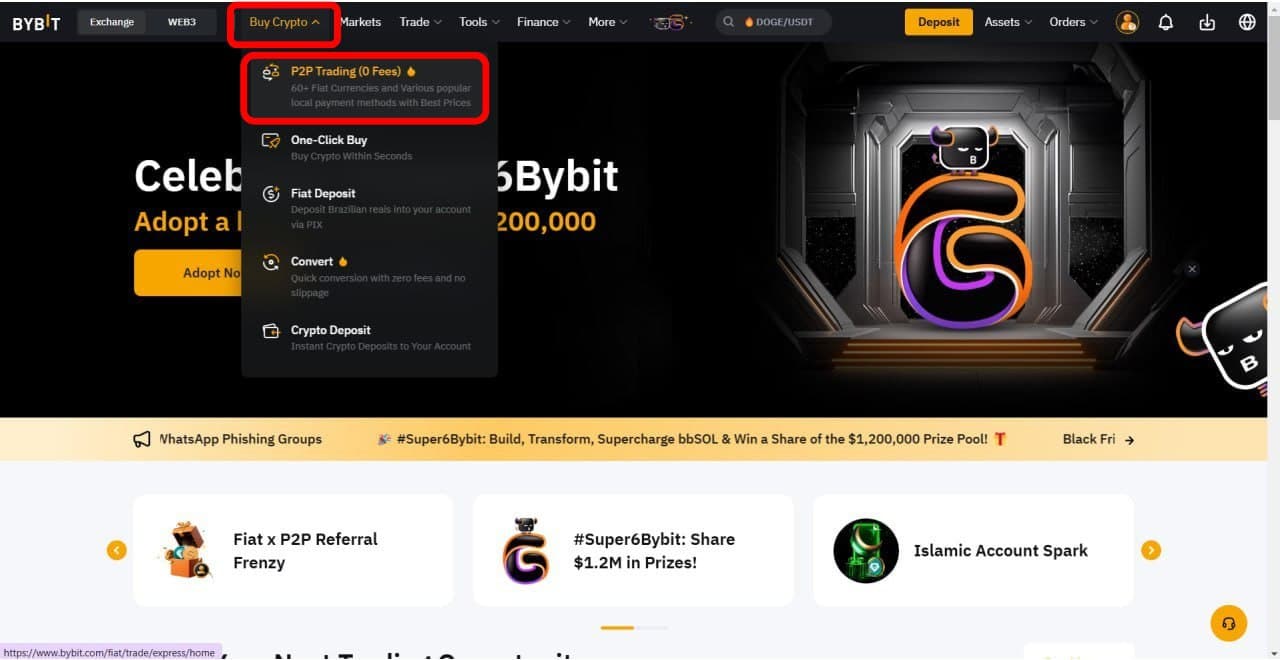Select the P2P Trading icon in the menu
Image resolution: width=1280 pixels, height=660 pixels.
pyautogui.click(x=270, y=71)
